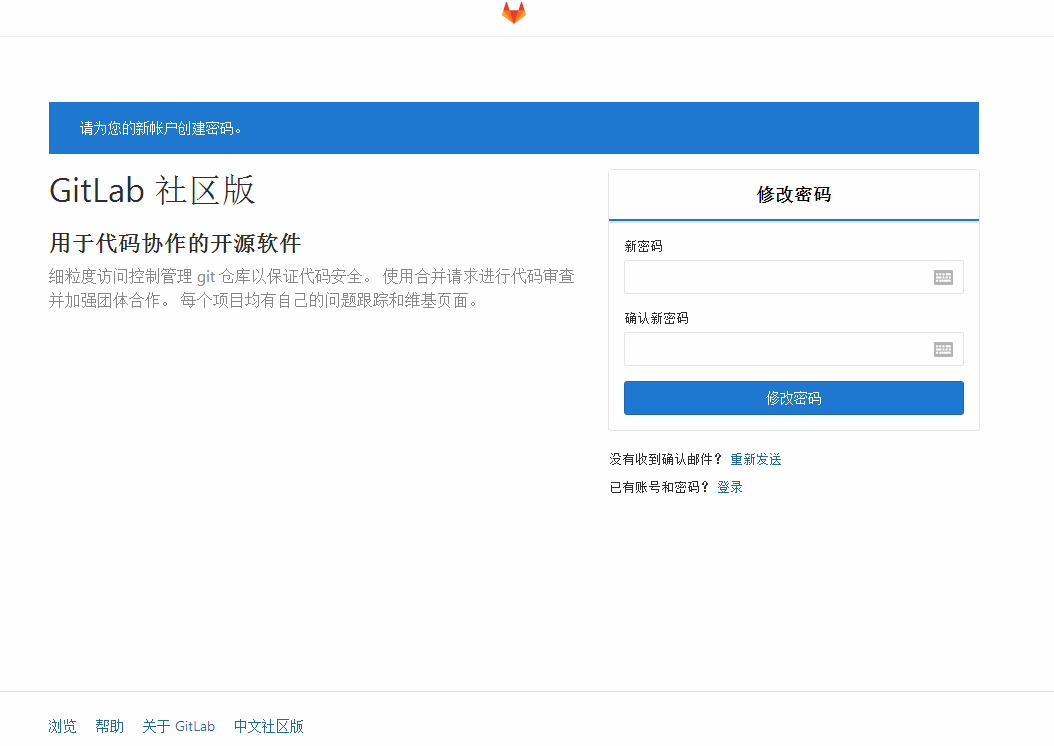Select the 修改密码 tab heading

pos(793,194)
